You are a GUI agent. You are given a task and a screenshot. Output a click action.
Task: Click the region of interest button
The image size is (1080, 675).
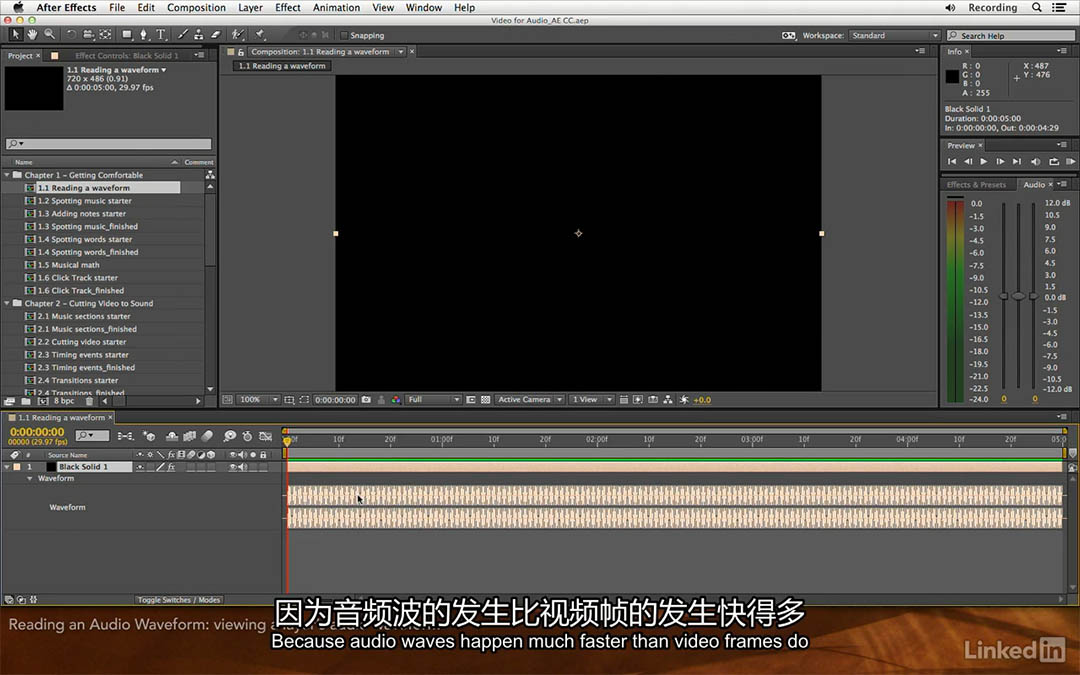[x=304, y=399]
